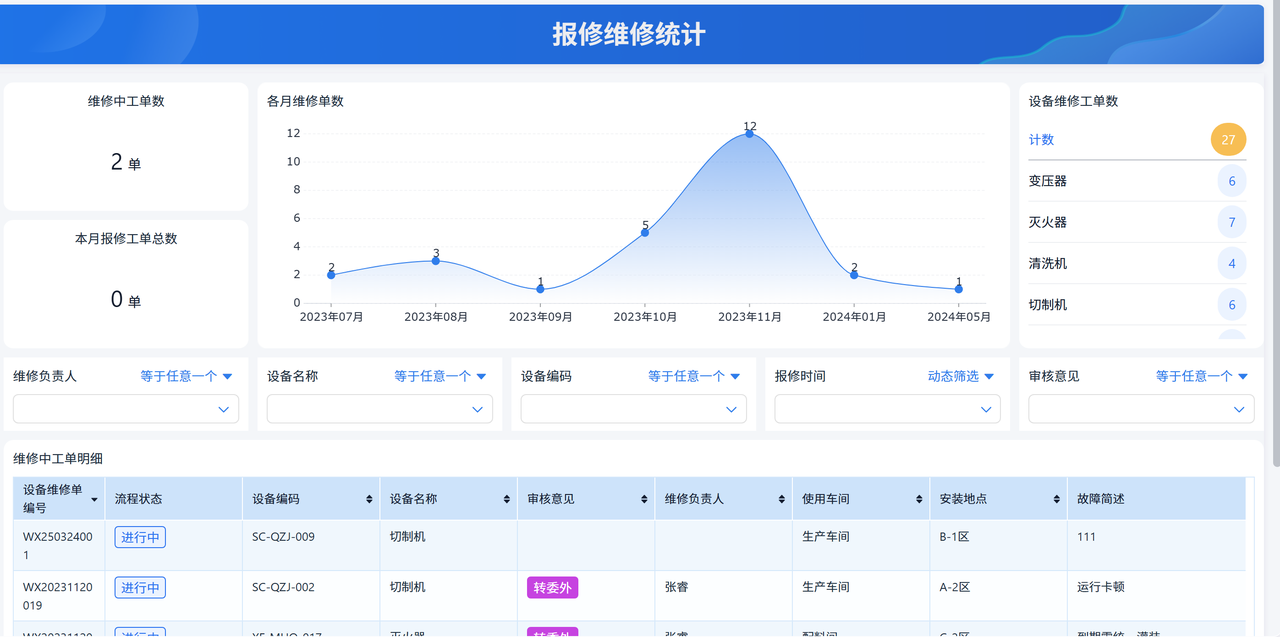Expand the 审核意见 filter select box
1280x637 pixels.
(1142, 409)
